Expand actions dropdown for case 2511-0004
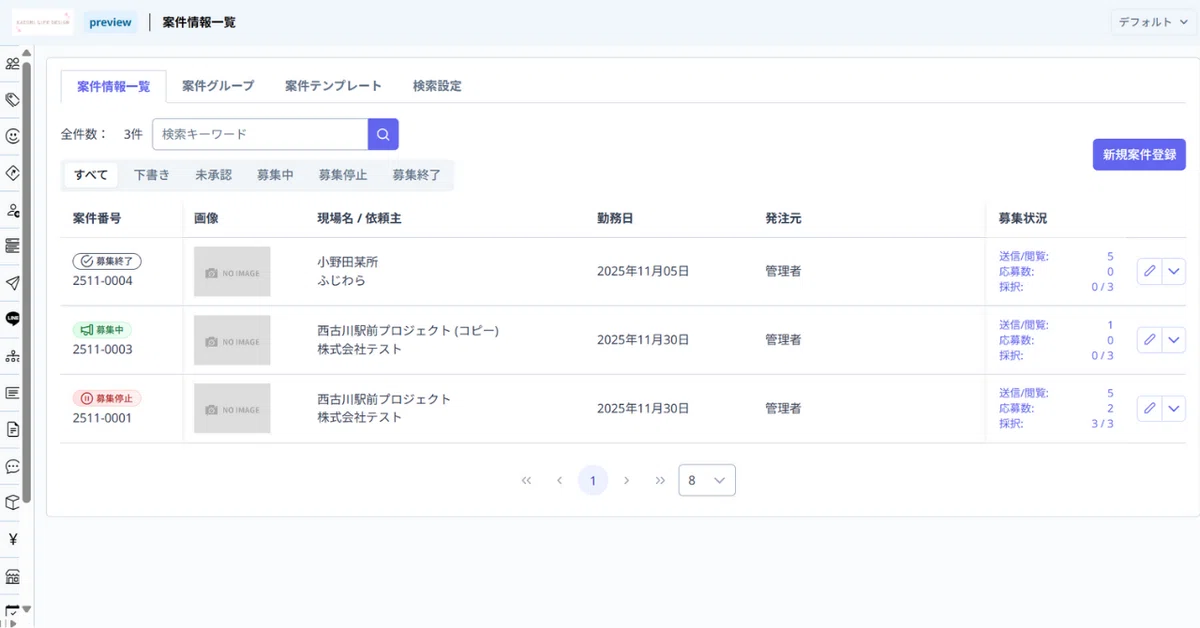 [x=1174, y=271]
